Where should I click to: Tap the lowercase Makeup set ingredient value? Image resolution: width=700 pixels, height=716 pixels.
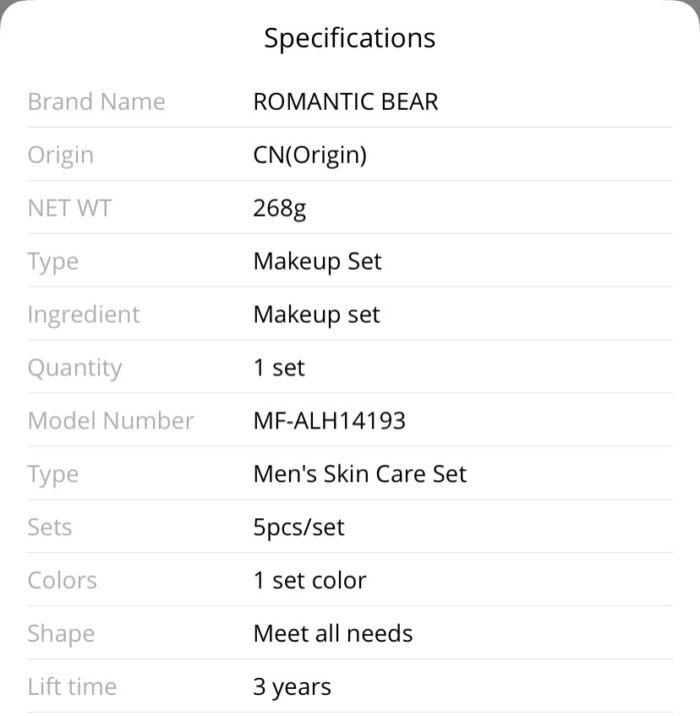tap(316, 315)
